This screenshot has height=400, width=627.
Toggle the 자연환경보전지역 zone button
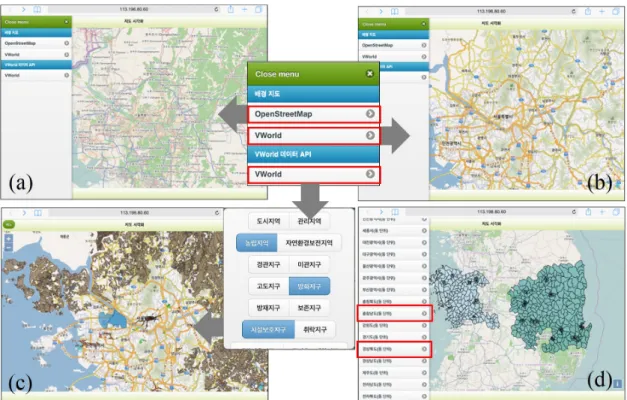[309, 243]
